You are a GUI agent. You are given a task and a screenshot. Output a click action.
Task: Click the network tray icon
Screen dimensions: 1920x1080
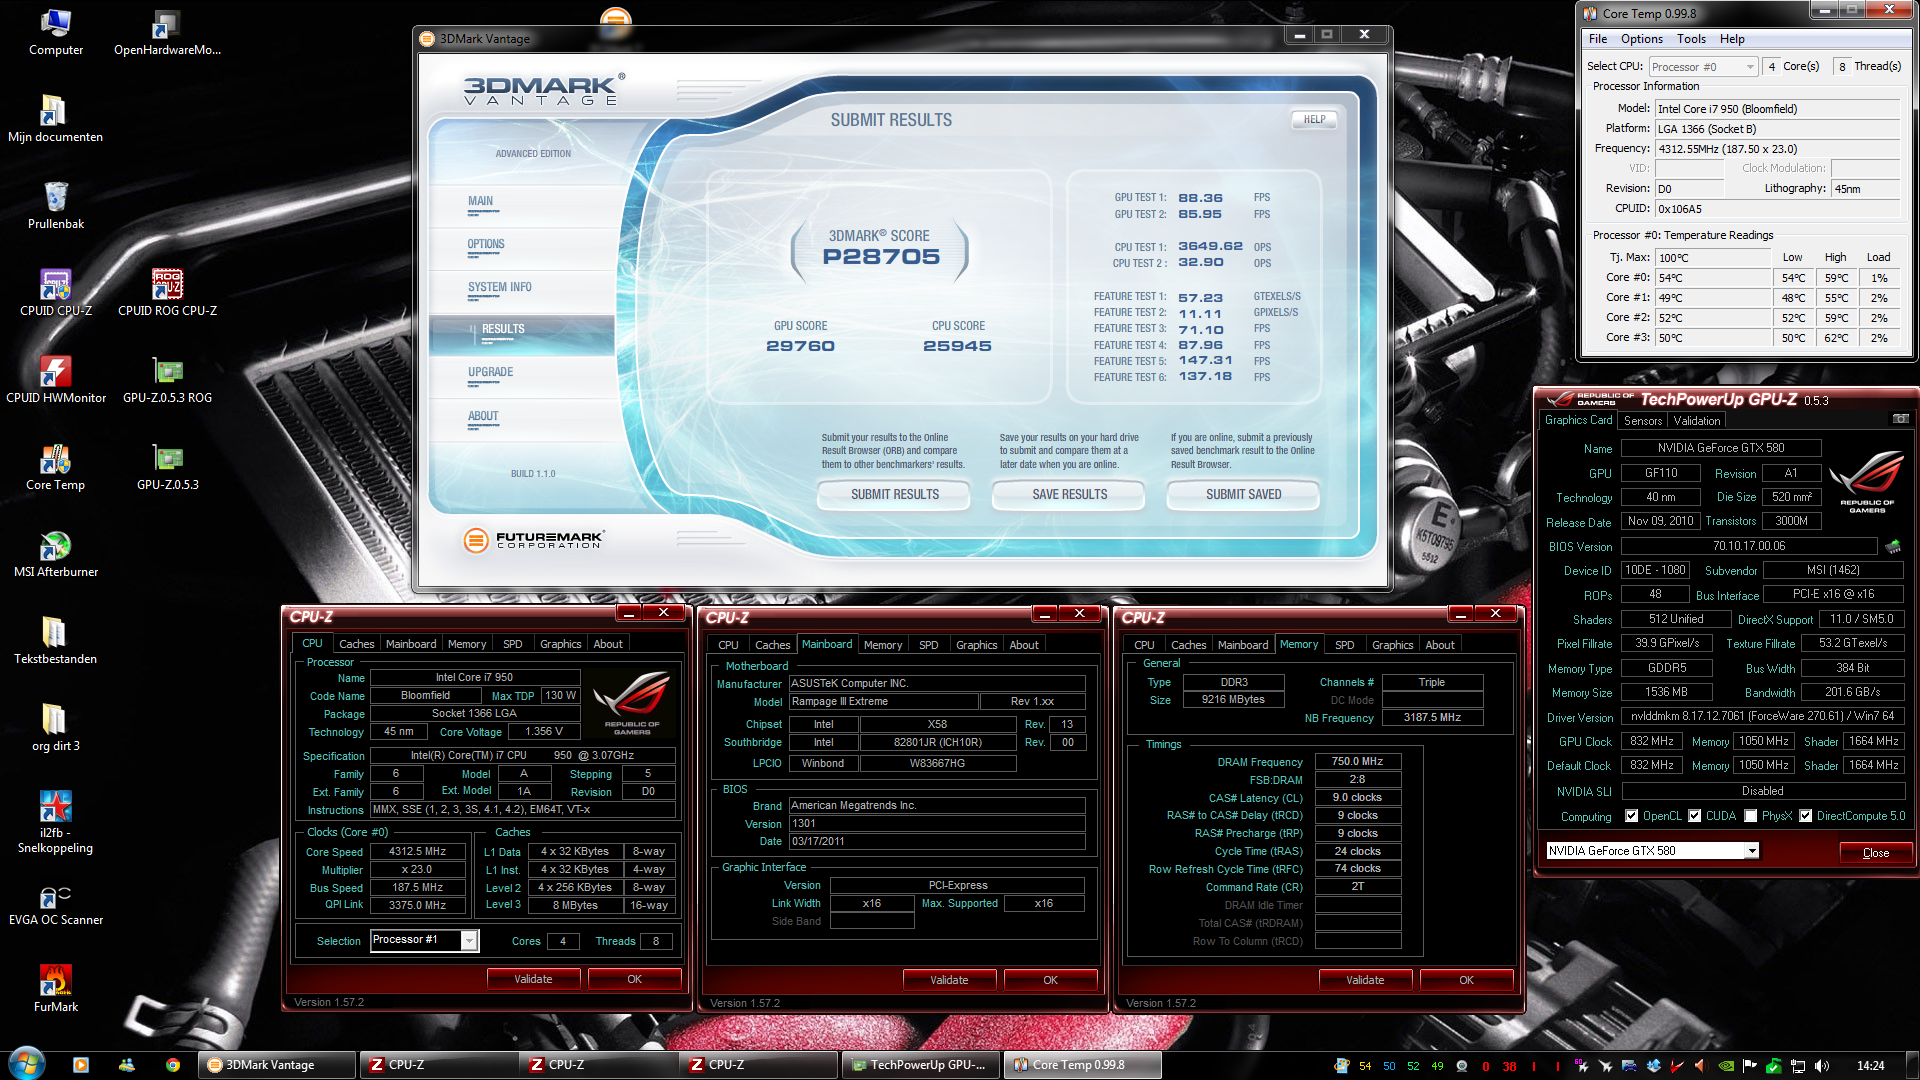(x=1797, y=1065)
